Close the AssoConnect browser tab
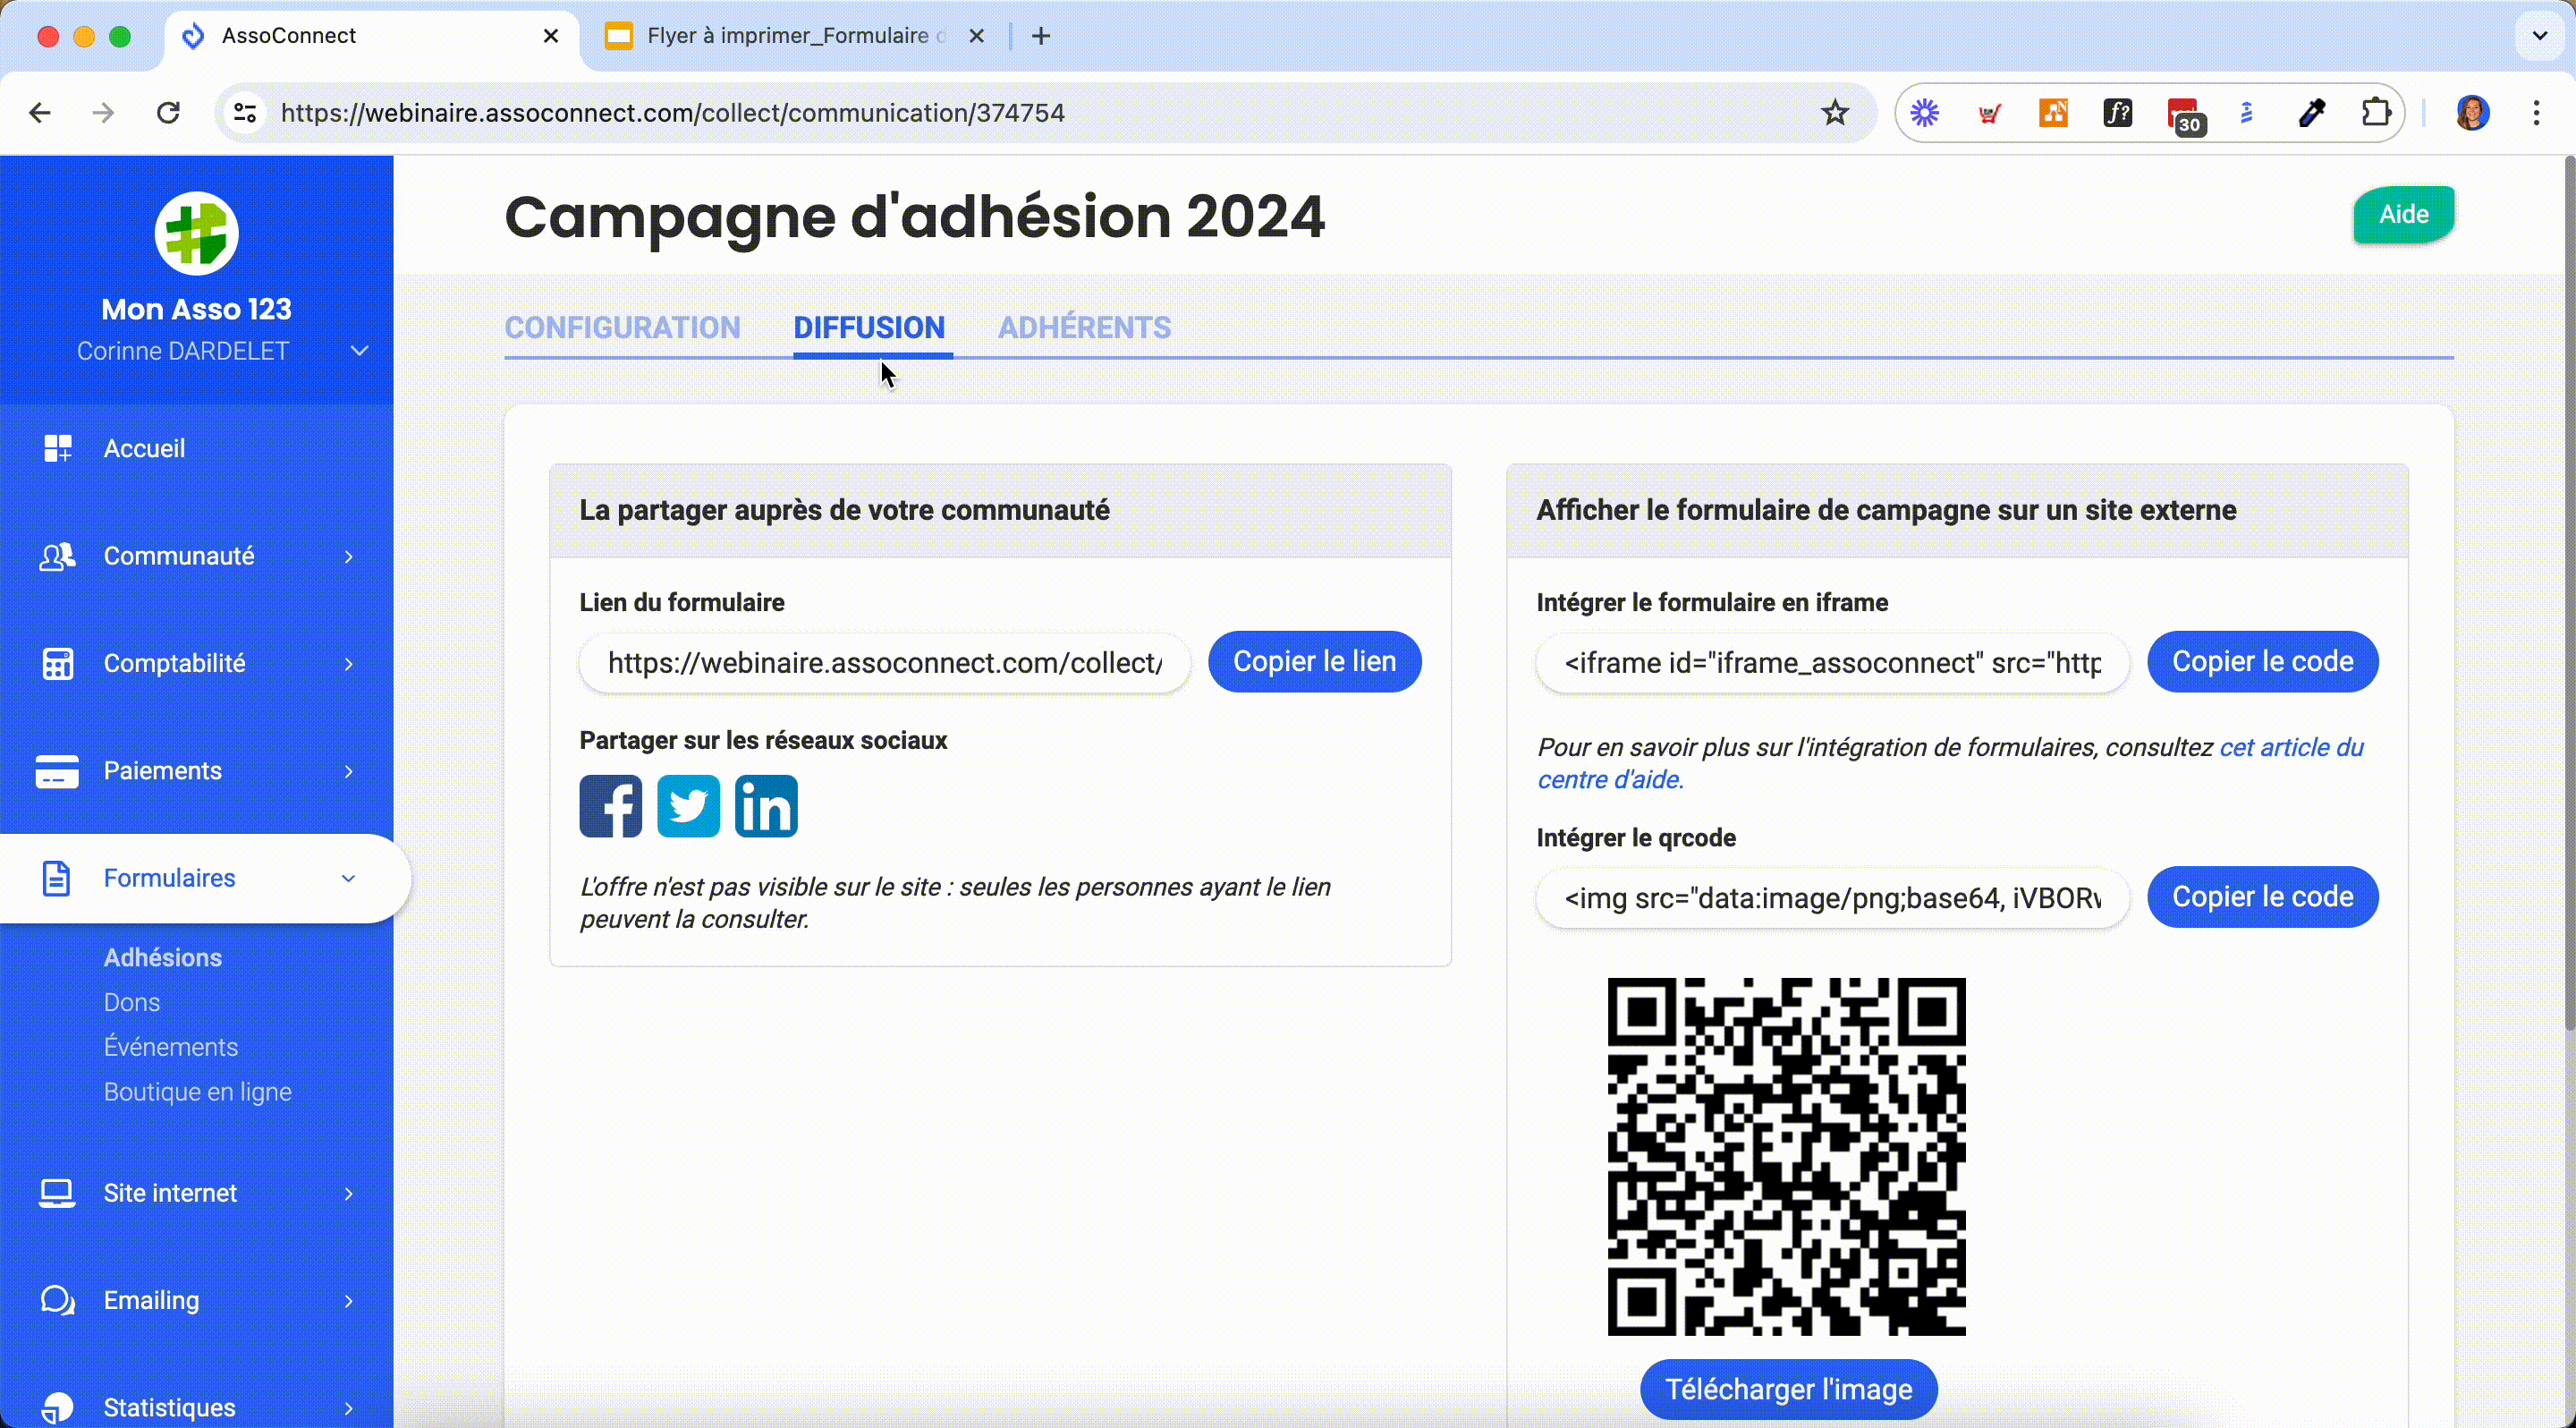Image resolution: width=2576 pixels, height=1428 pixels. click(x=551, y=36)
